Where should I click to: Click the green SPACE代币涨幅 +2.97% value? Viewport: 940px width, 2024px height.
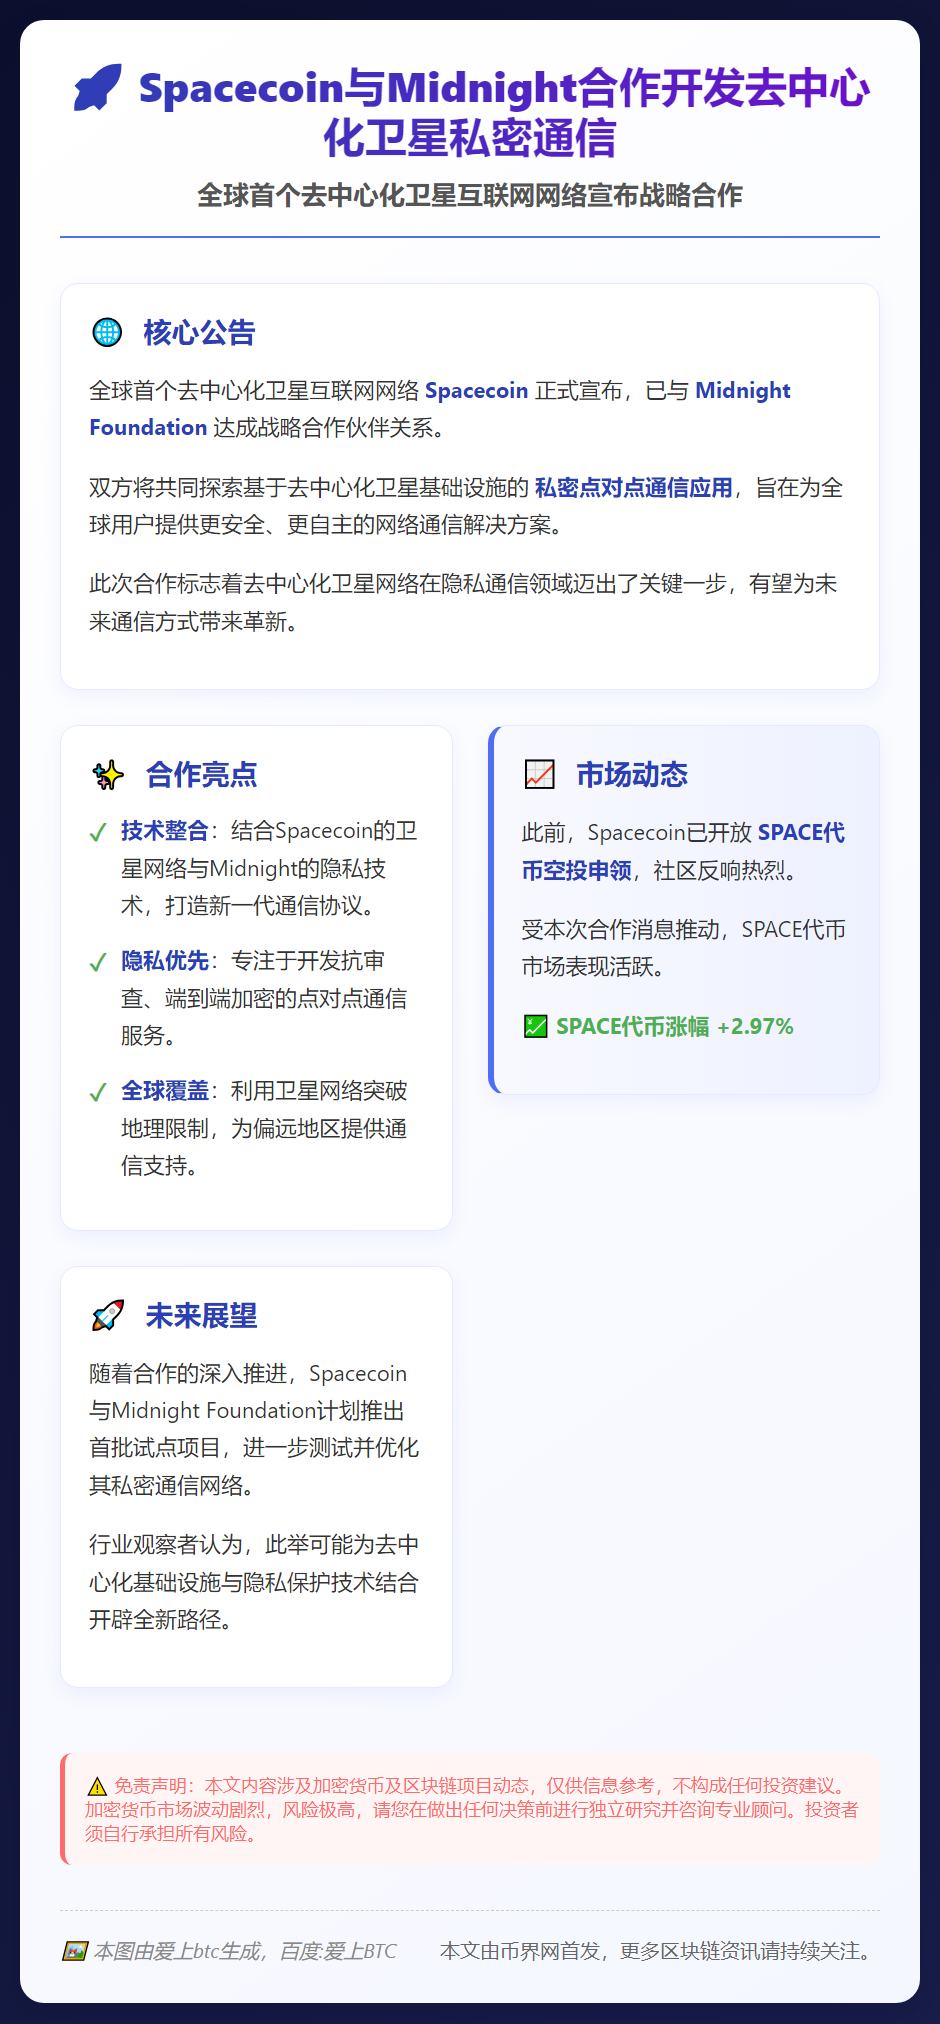[674, 1027]
